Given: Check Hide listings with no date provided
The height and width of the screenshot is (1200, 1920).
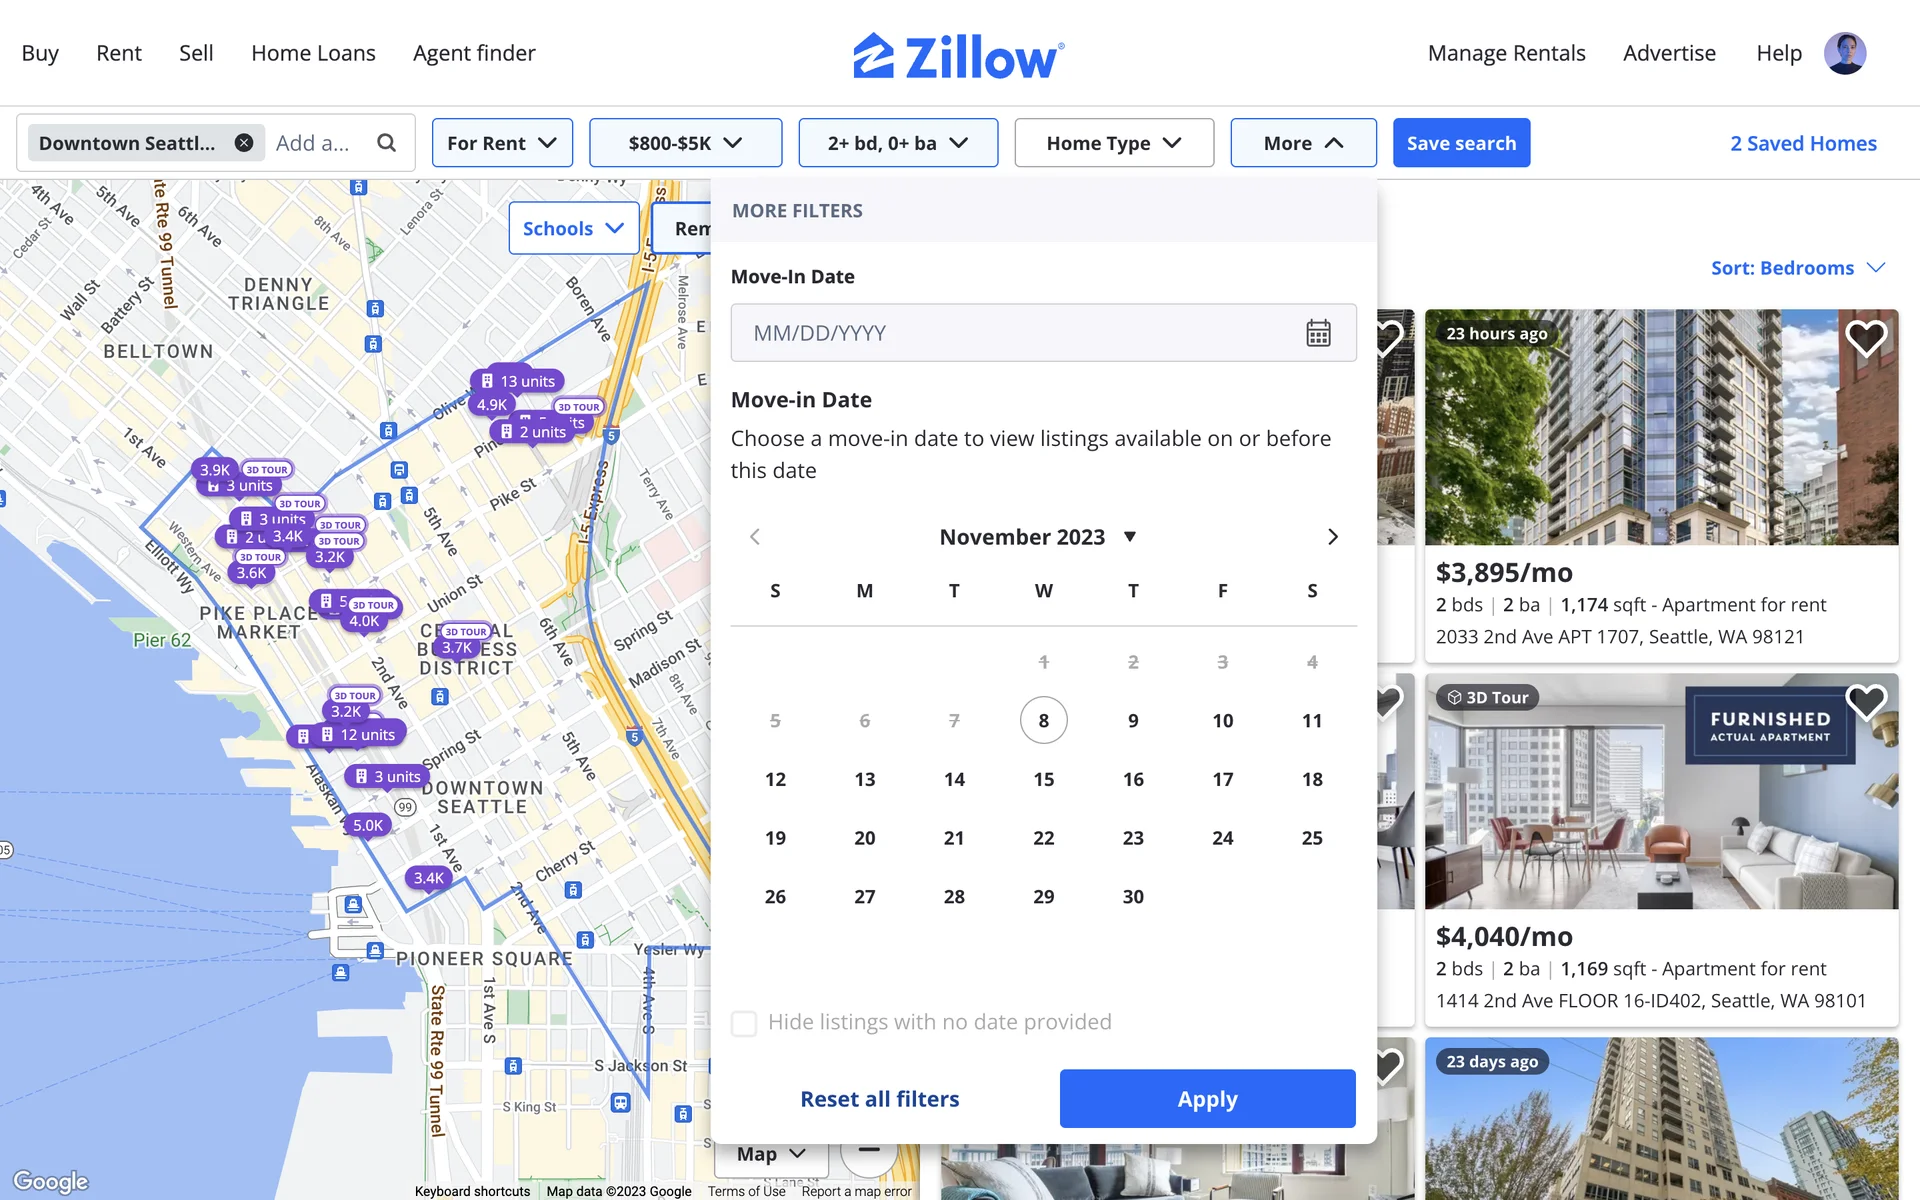Looking at the screenshot, I should pyautogui.click(x=744, y=1023).
